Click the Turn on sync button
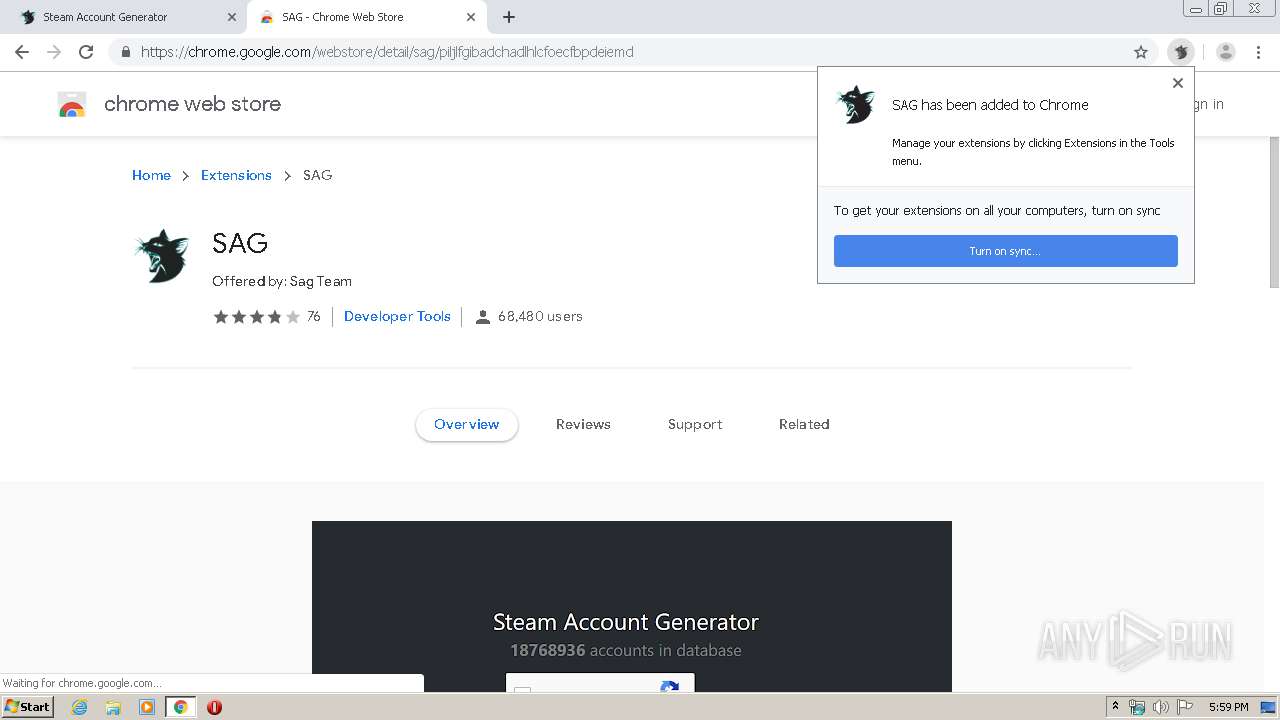Image resolution: width=1280 pixels, height=720 pixels. [1006, 251]
